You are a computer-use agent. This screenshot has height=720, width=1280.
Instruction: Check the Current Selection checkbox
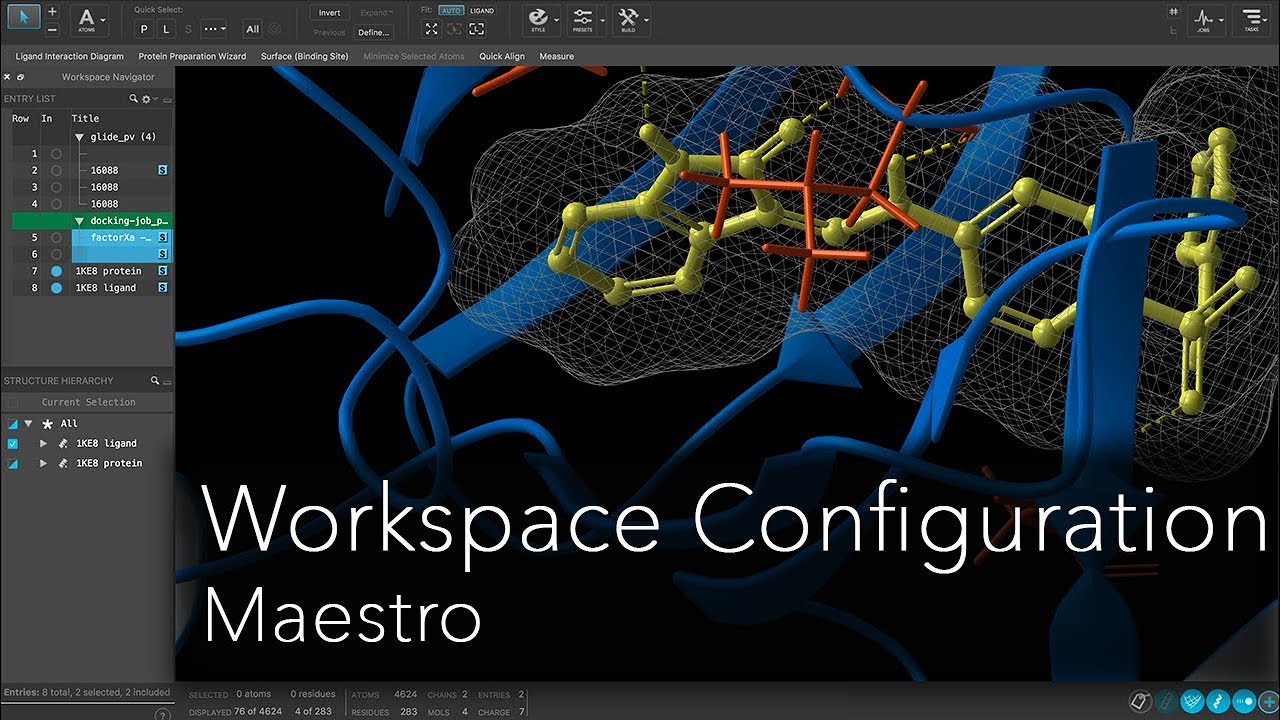[x=13, y=402]
